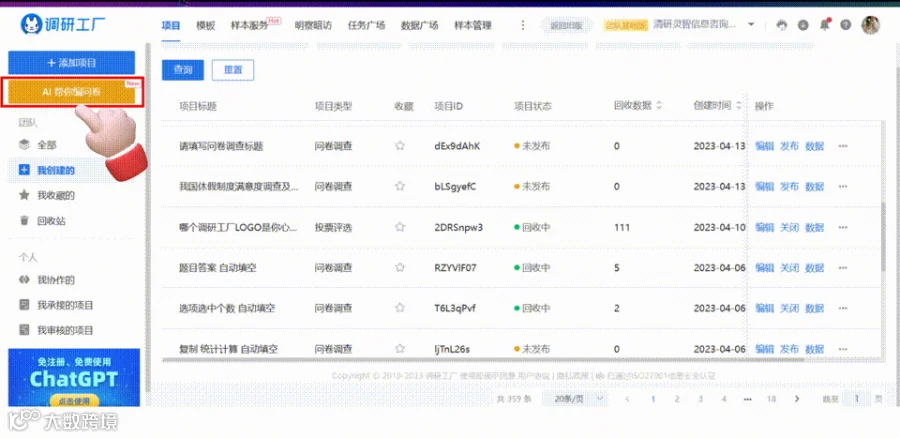Switch to the 模板 tab
900x438 pixels.
pyautogui.click(x=205, y=25)
